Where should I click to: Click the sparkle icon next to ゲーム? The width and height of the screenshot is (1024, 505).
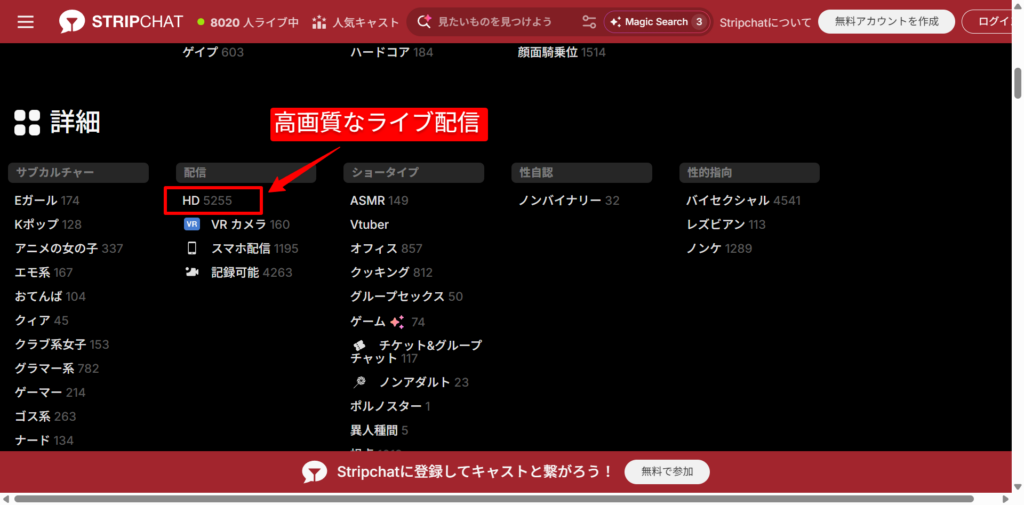click(397, 321)
